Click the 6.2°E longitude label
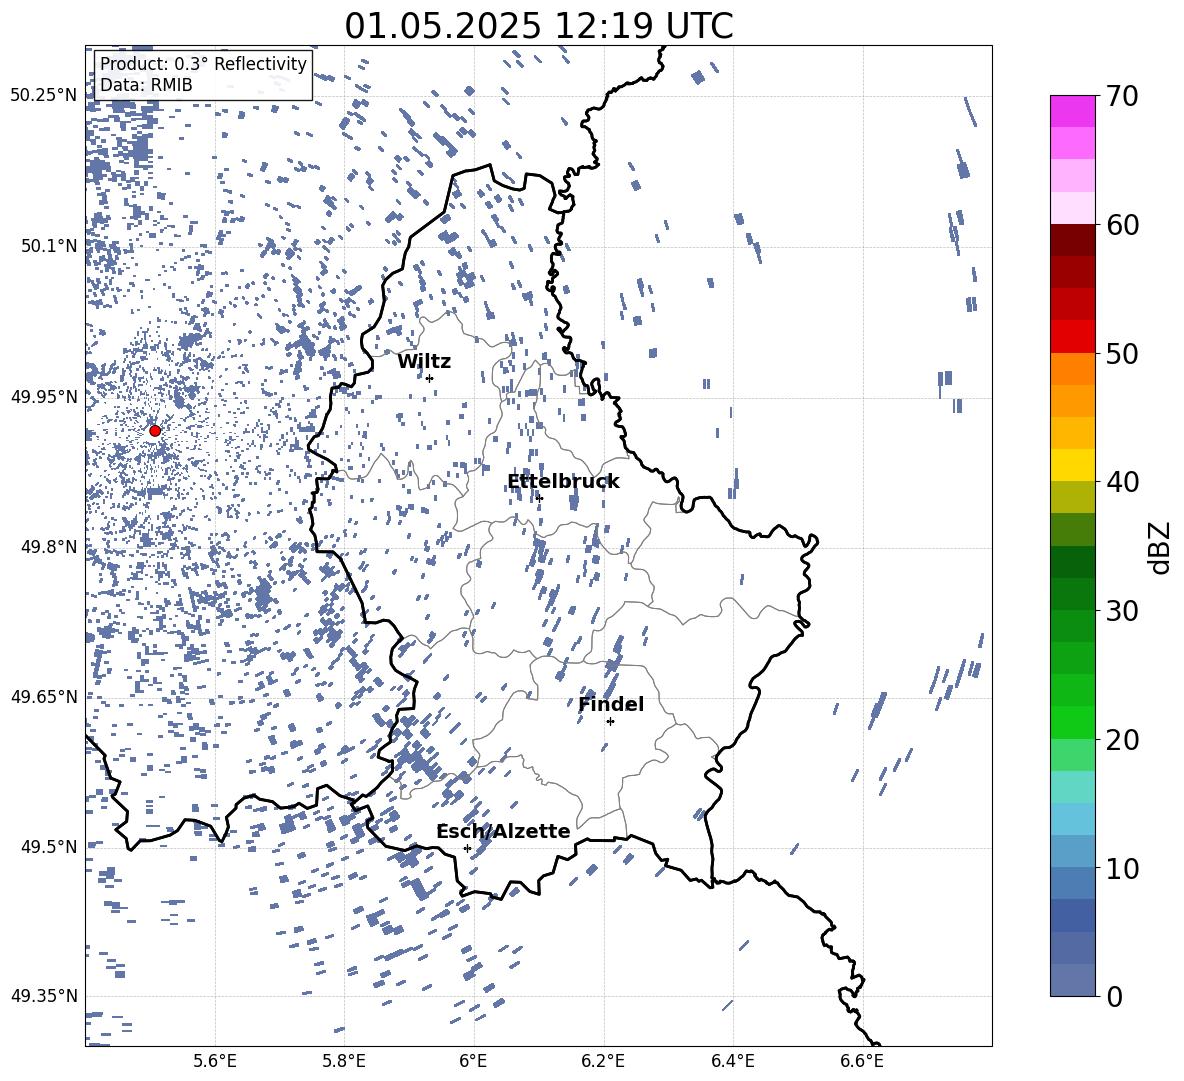 [x=603, y=1061]
